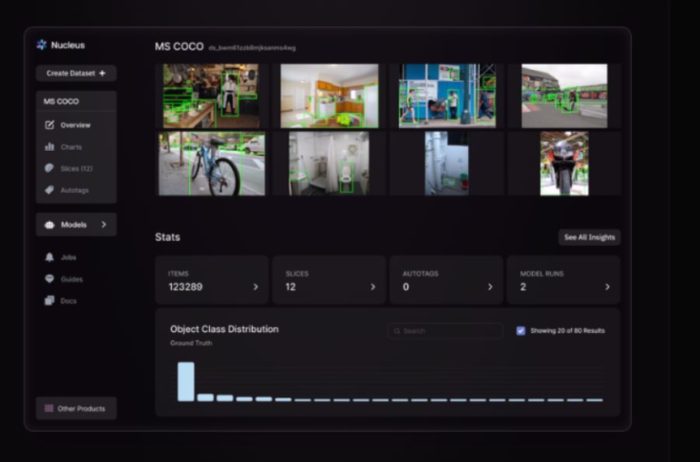Screen dimensions: 700x462
Task: Click the Models cloud icon
Action: pos(49,225)
